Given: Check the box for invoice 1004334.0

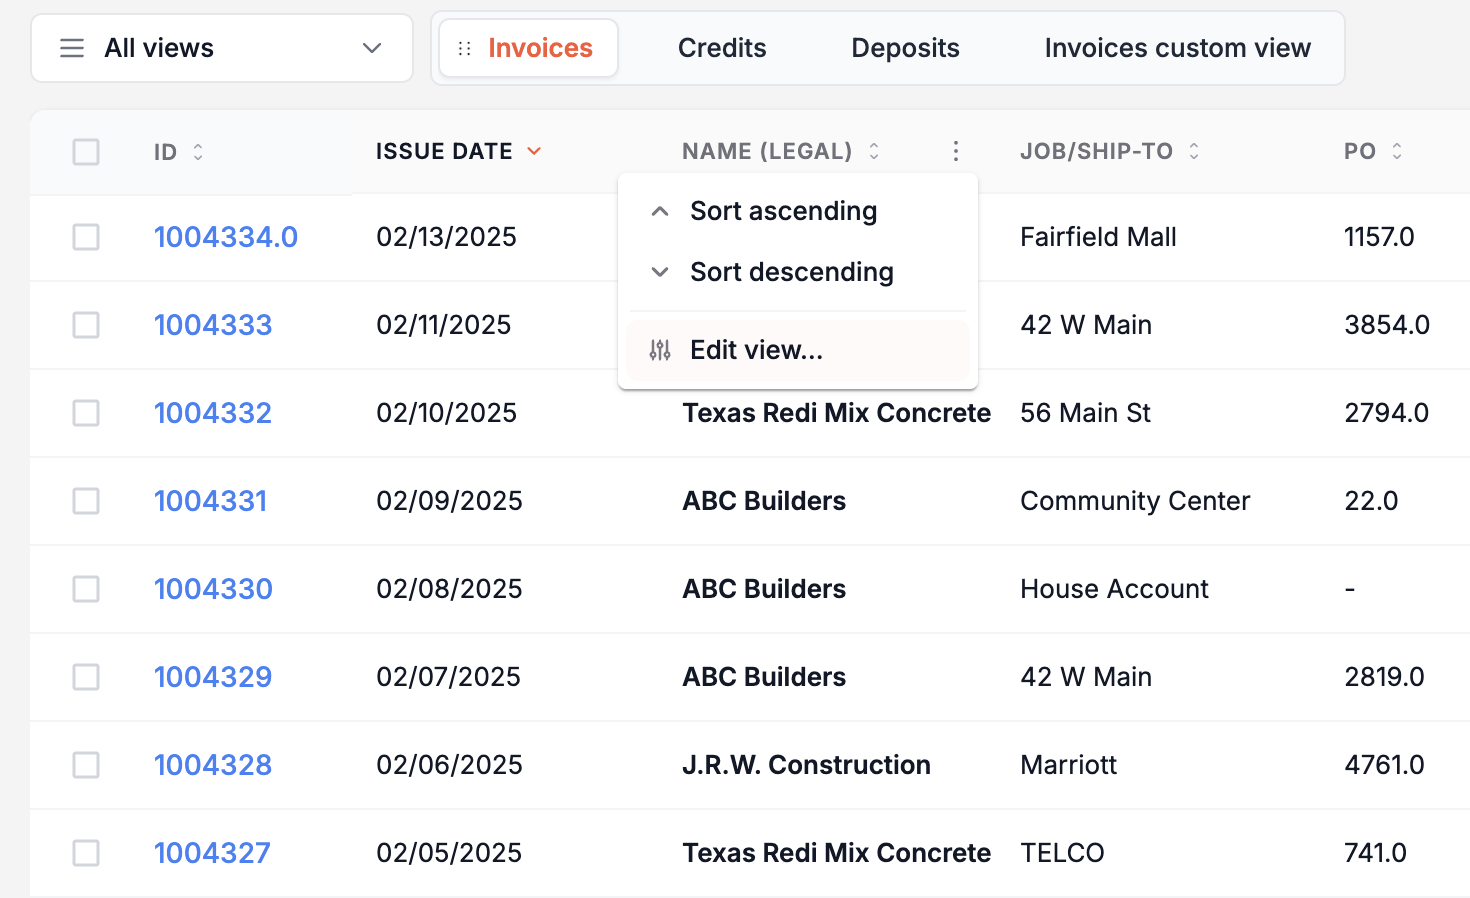Looking at the screenshot, I should [86, 237].
